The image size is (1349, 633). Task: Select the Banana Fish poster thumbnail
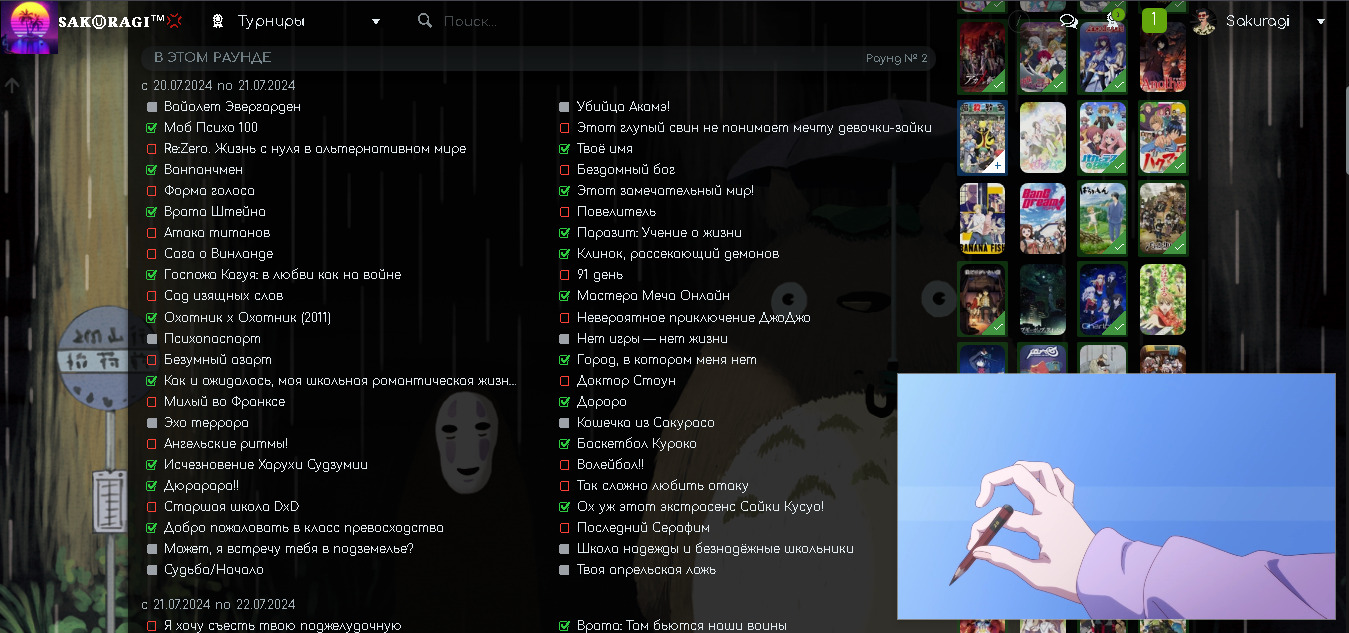982,218
